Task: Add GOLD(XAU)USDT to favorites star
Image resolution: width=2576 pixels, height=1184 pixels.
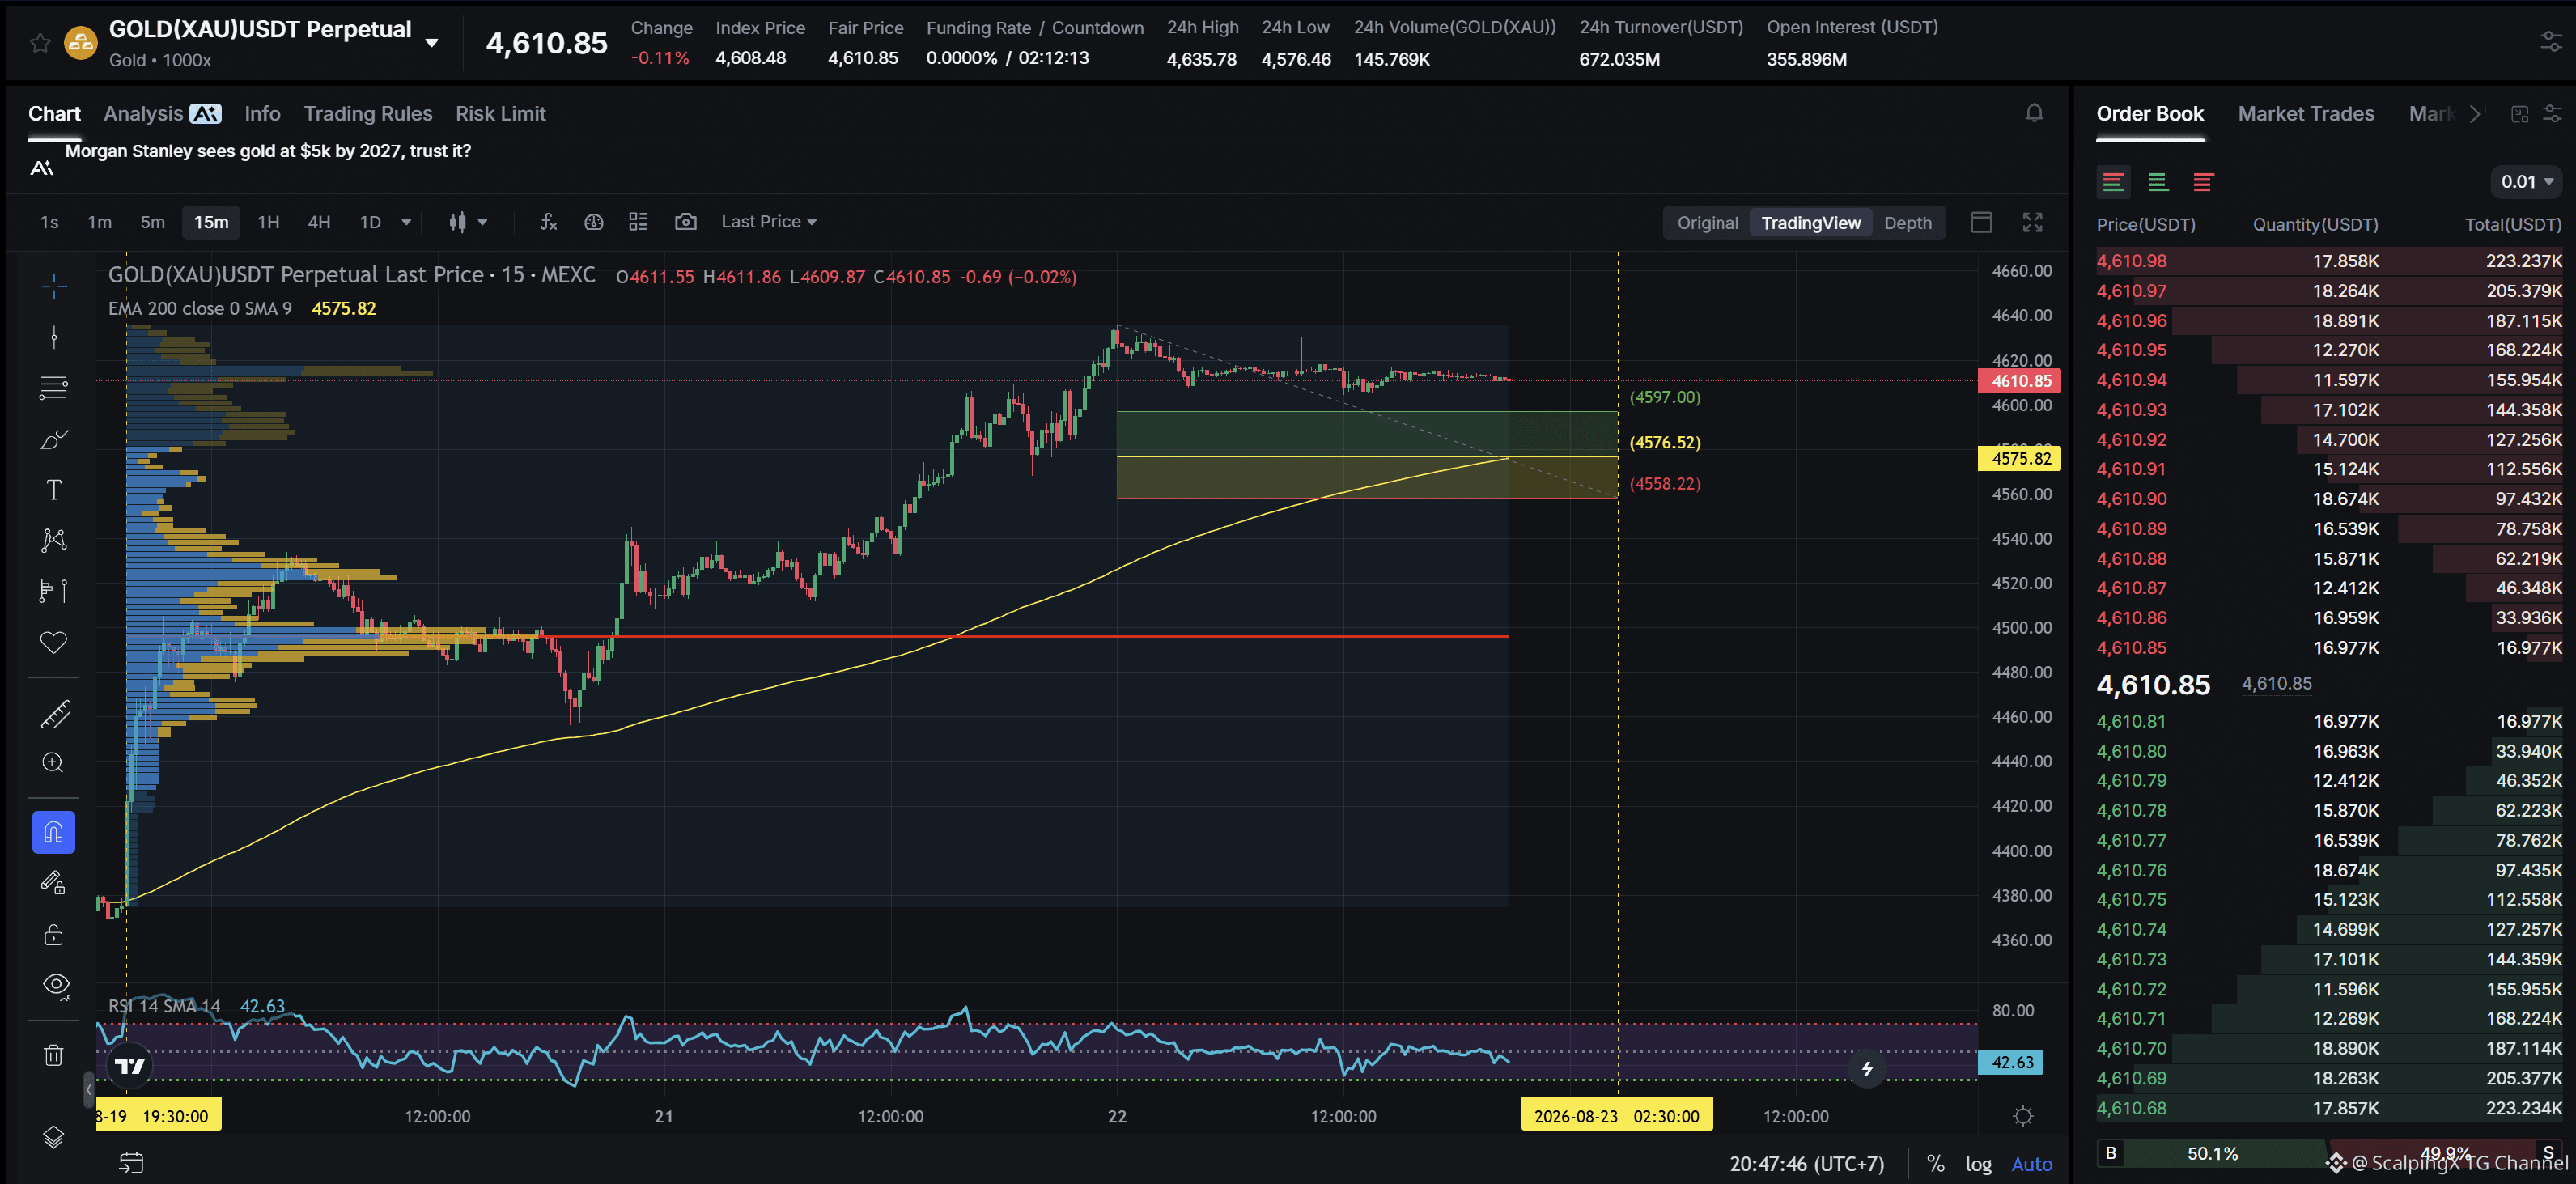Action: tap(40, 43)
